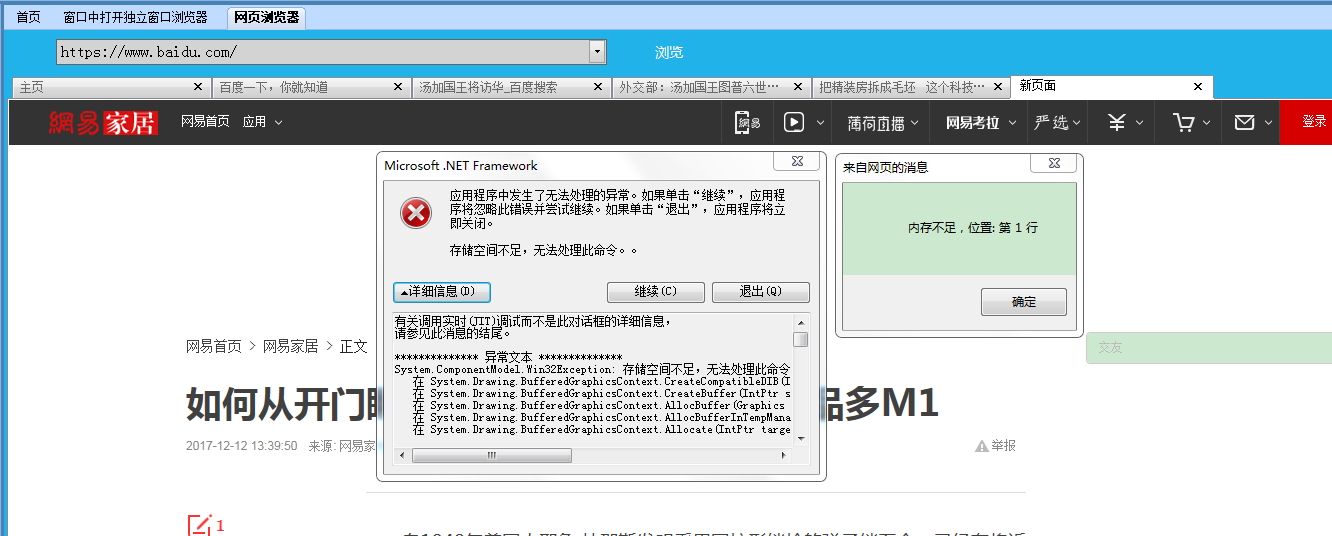Expand the arrow next to the yen icon
The height and width of the screenshot is (536, 1332).
coord(1141,122)
